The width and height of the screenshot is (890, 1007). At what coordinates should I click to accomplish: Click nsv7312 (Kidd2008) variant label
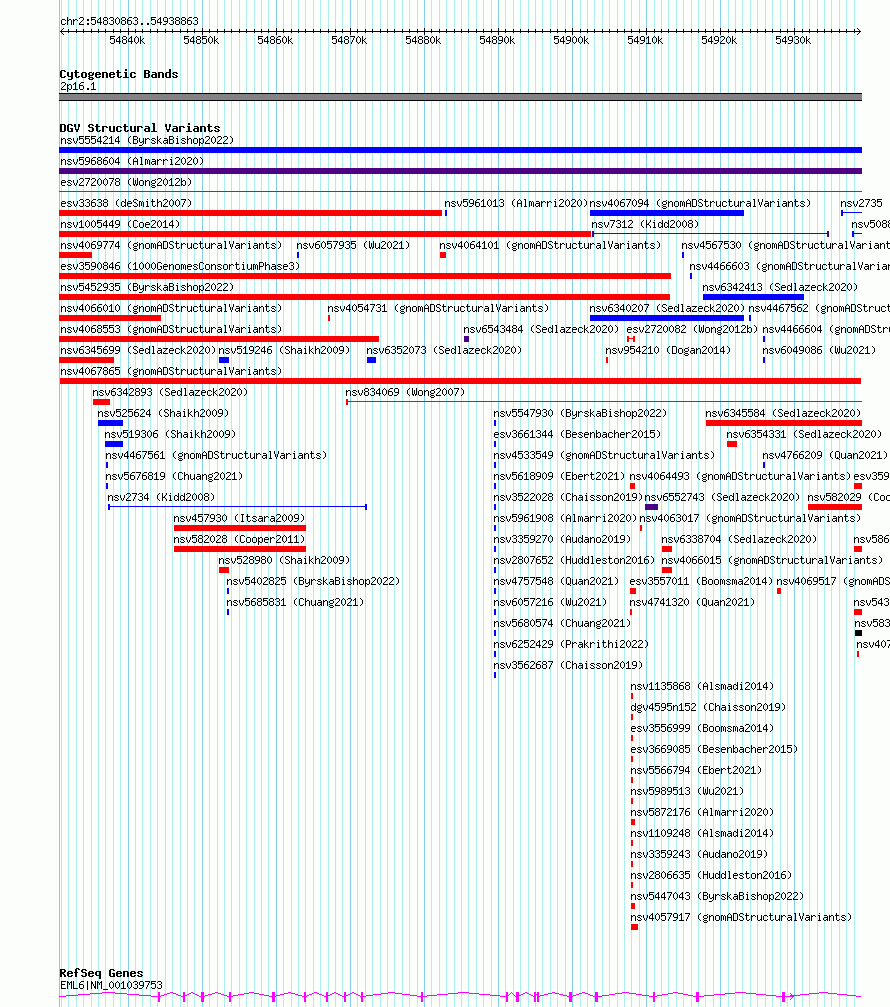(645, 224)
